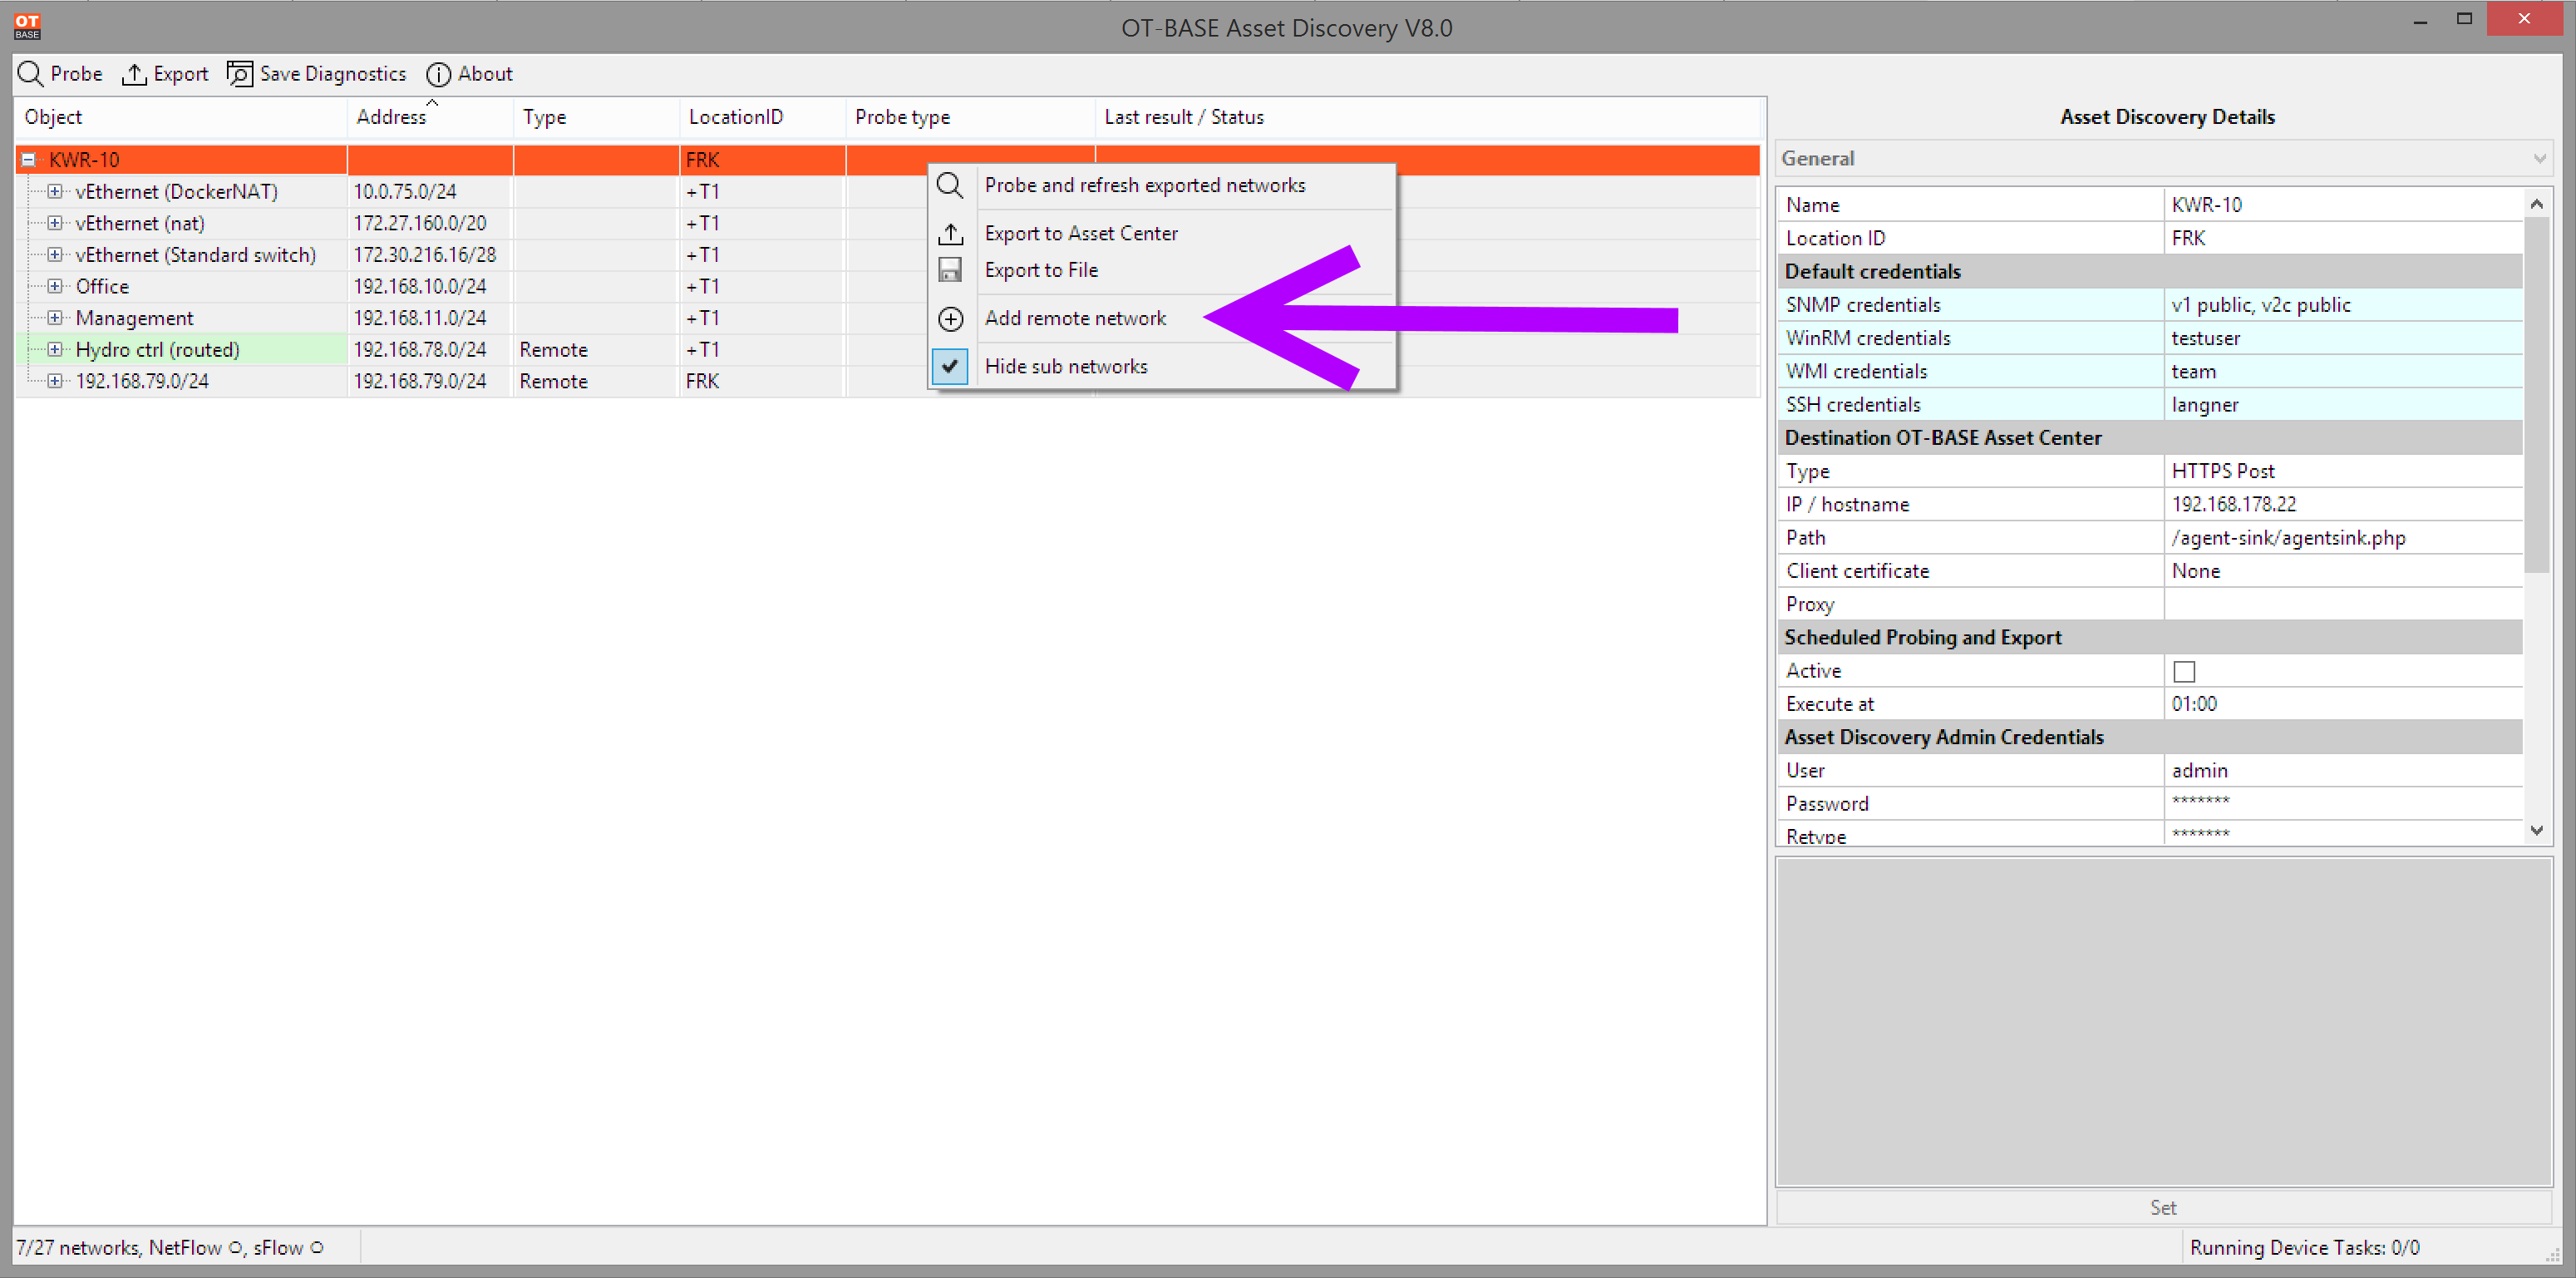Screen dimensions: 2576x1278
Task: Click the Password masked field
Action: coord(2343,803)
